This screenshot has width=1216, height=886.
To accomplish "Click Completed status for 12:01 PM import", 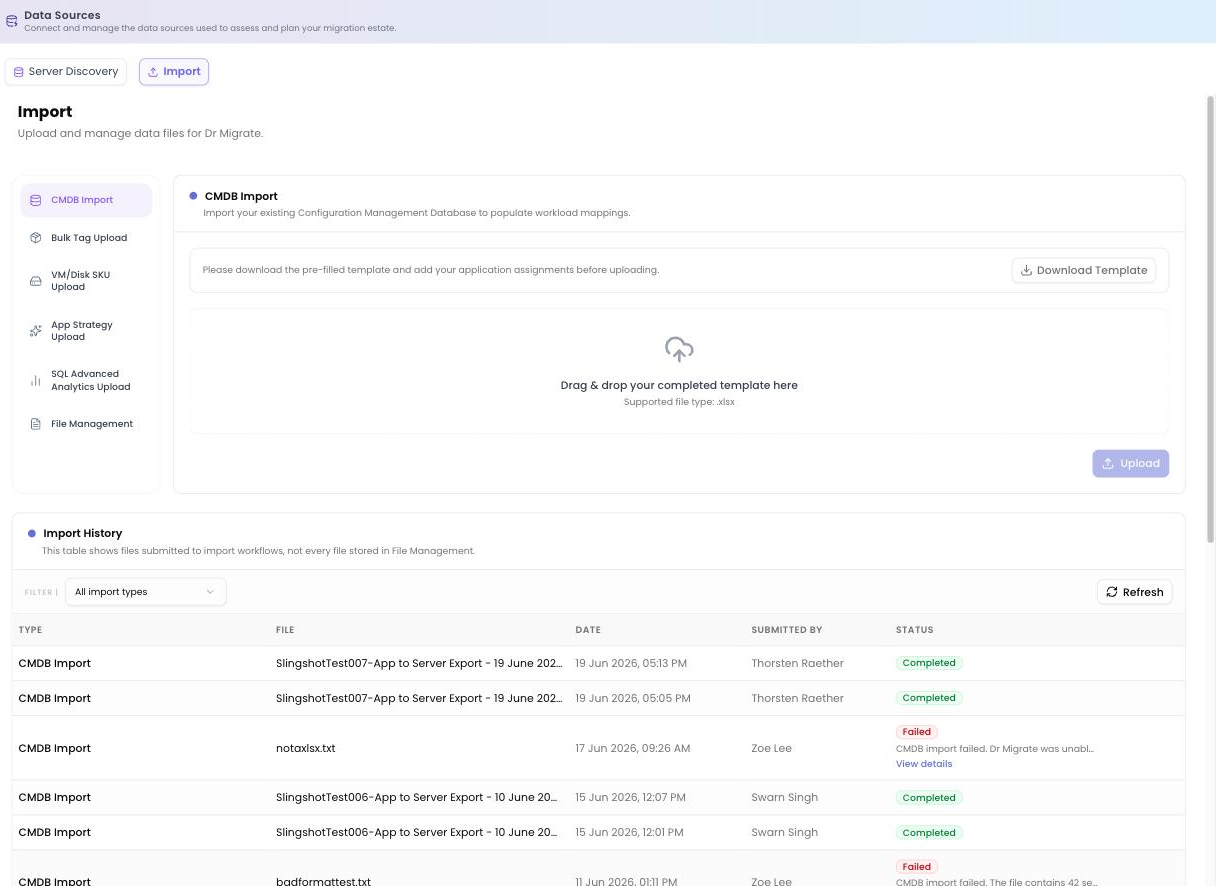I will pos(929,832).
